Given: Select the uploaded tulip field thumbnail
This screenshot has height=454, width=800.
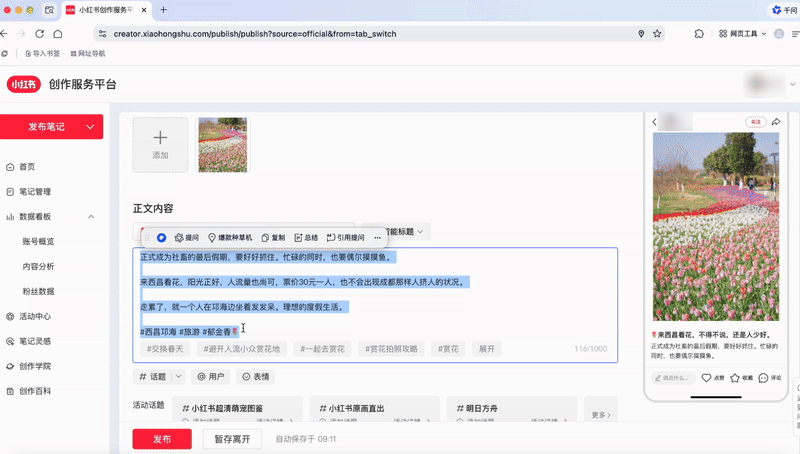Looking at the screenshot, I should coord(223,145).
